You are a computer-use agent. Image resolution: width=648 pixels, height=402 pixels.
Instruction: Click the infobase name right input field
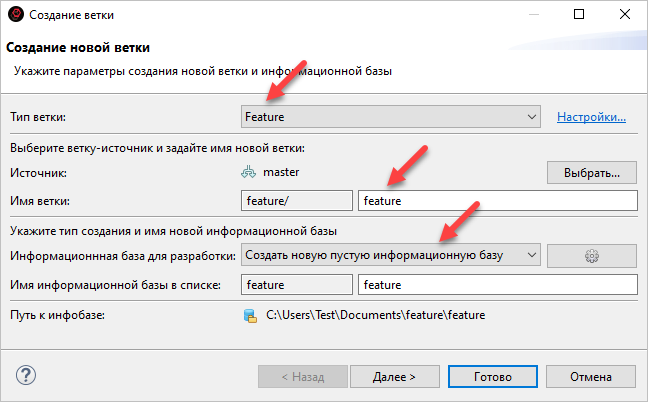coord(497,285)
